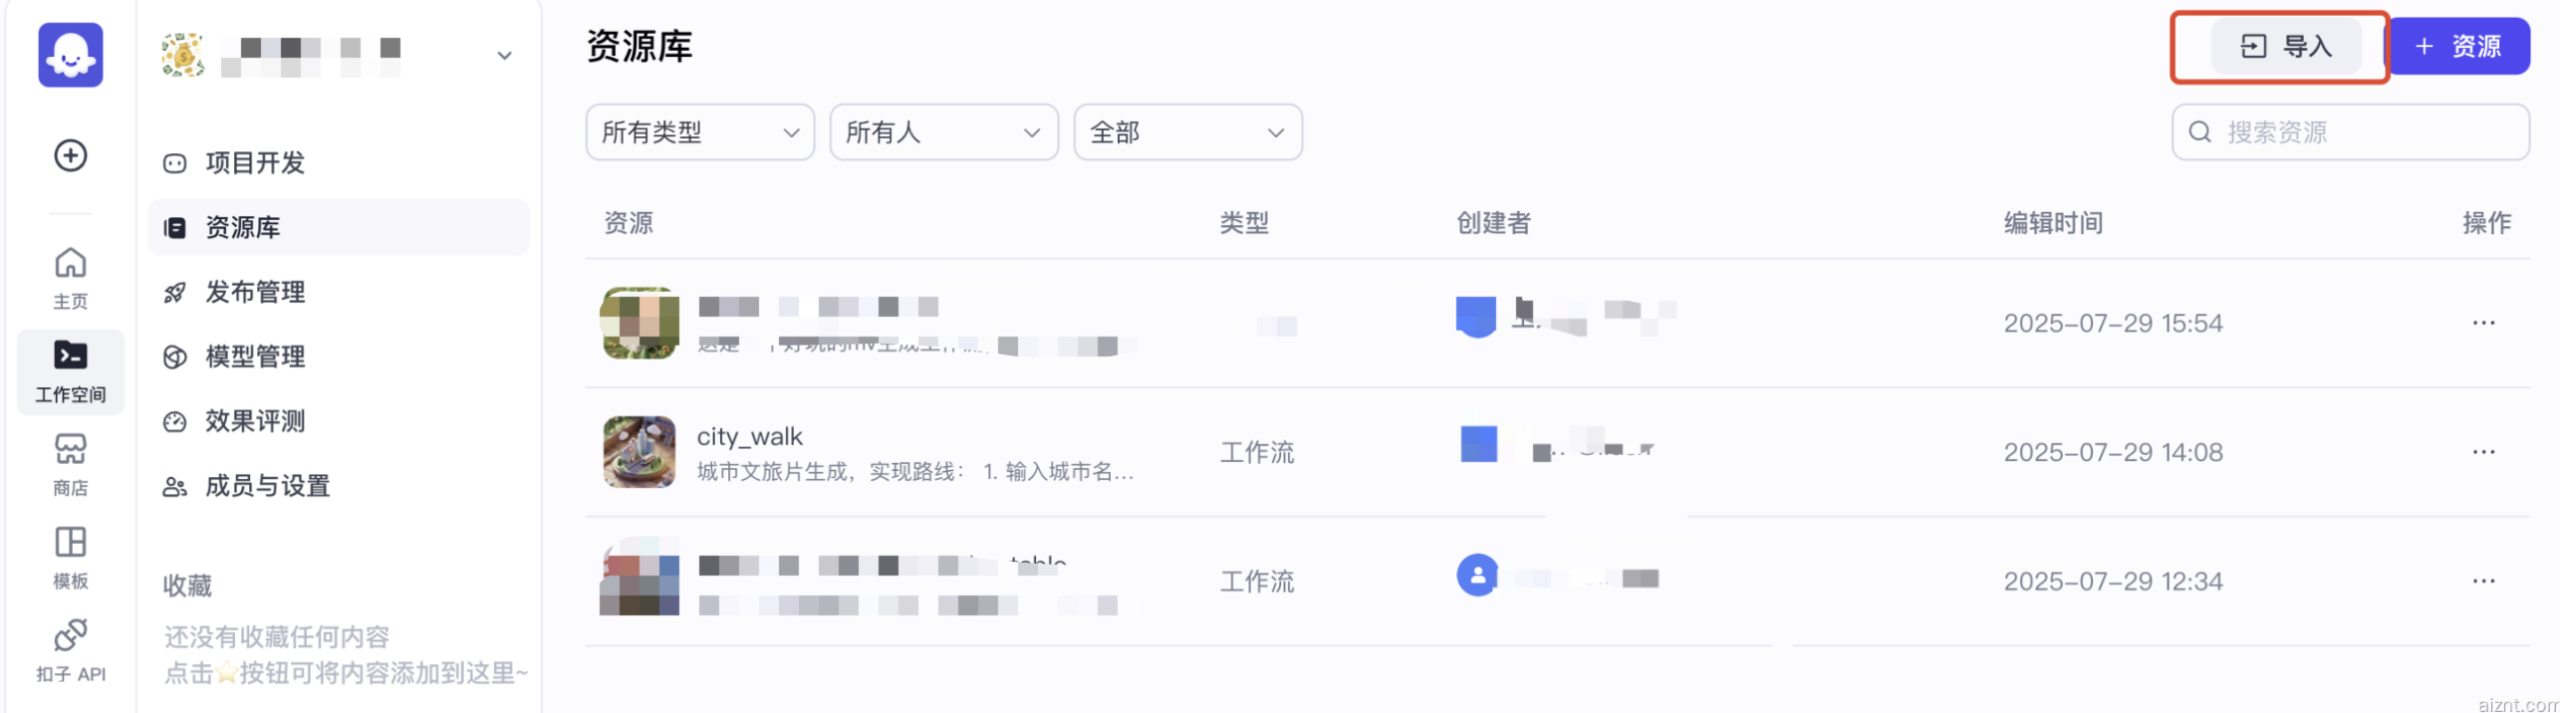Screen dimensions: 2560x713
Task: Open the 发布管理 publish management entry
Action: click(x=255, y=292)
